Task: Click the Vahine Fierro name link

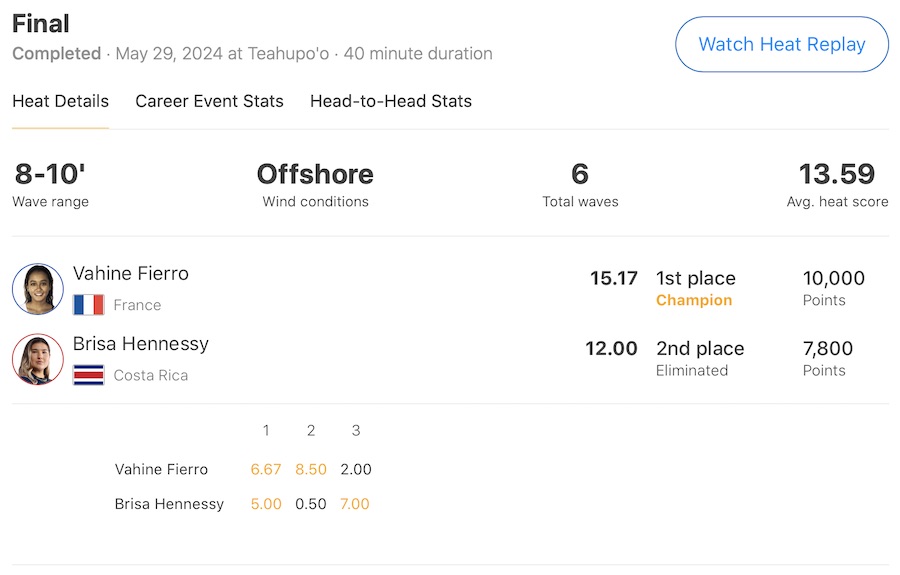Action: tap(130, 273)
